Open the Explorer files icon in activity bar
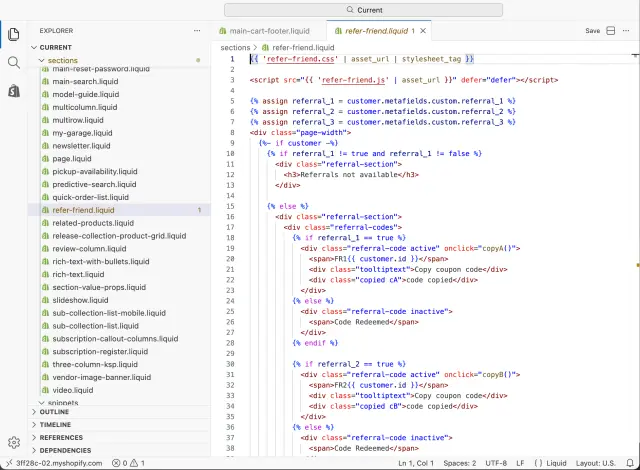Image resolution: width=640 pixels, height=470 pixels. click(13, 34)
